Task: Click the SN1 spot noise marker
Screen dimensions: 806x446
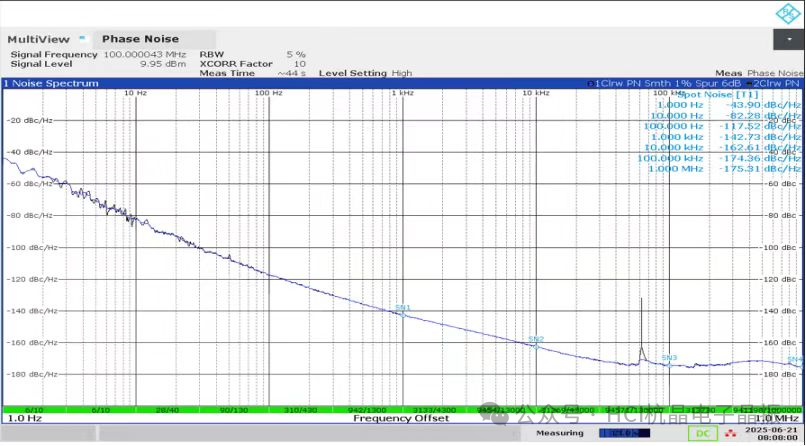Action: 403,309
